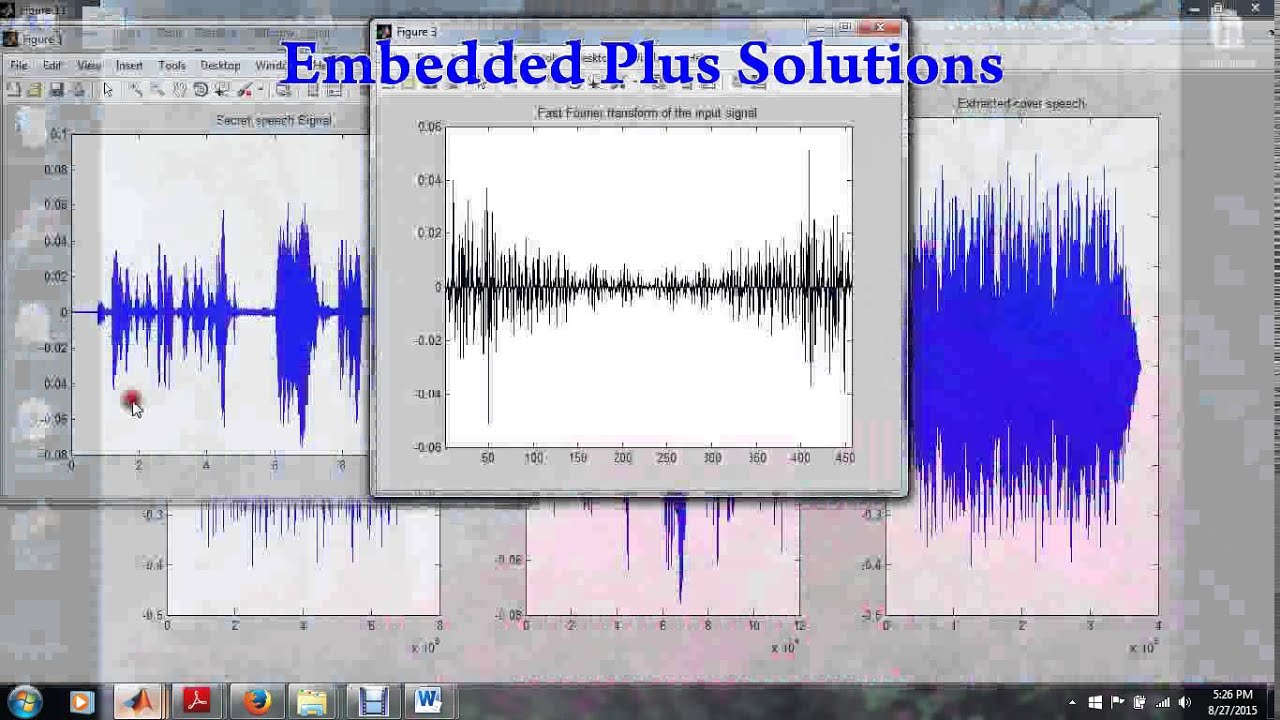Open Windows Media Player from taskbar
This screenshot has height=720, width=1280.
(81, 702)
